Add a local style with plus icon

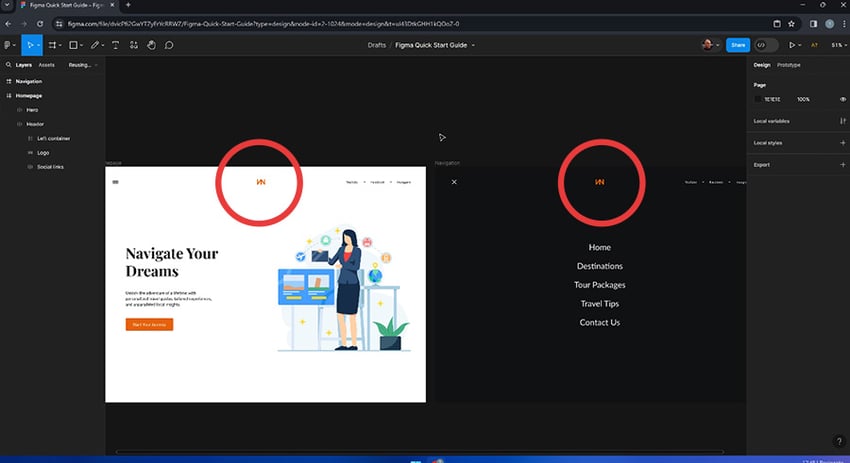(x=843, y=143)
